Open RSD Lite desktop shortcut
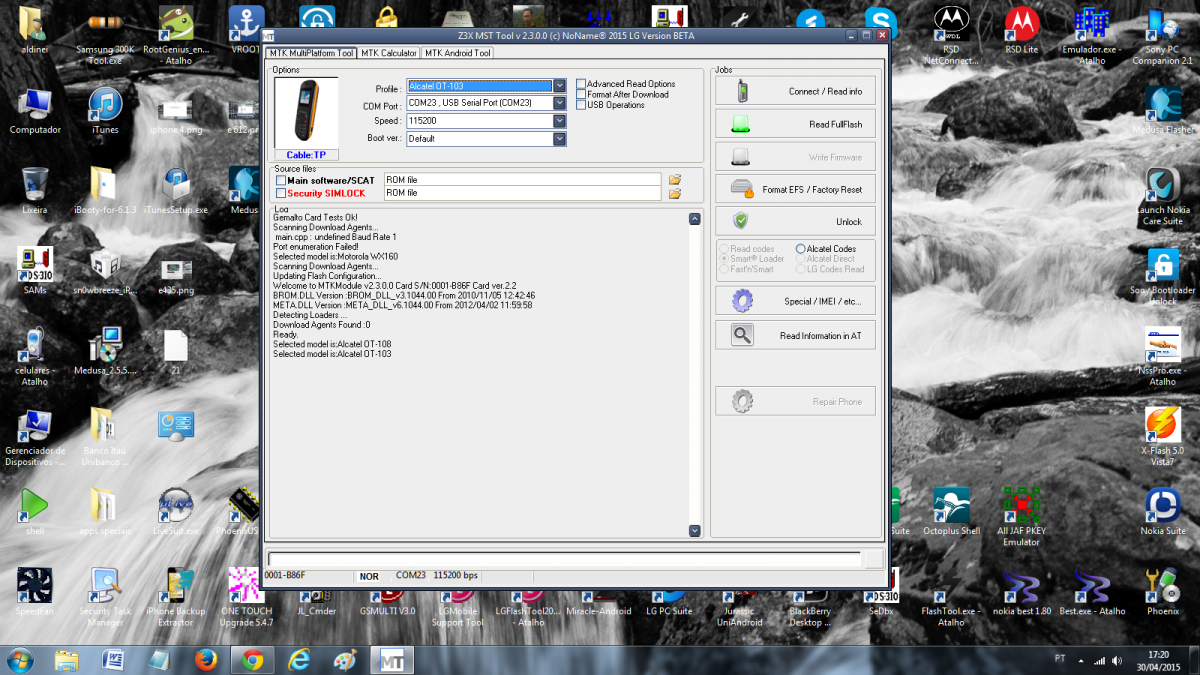The image size is (1200, 675). (1021, 31)
